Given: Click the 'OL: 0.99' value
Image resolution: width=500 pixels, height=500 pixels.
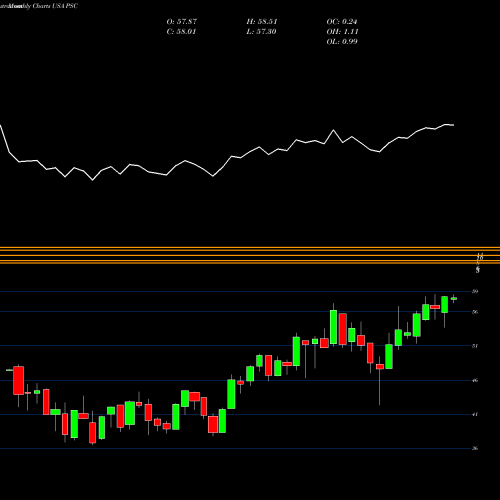Looking at the screenshot, I should point(342,42).
